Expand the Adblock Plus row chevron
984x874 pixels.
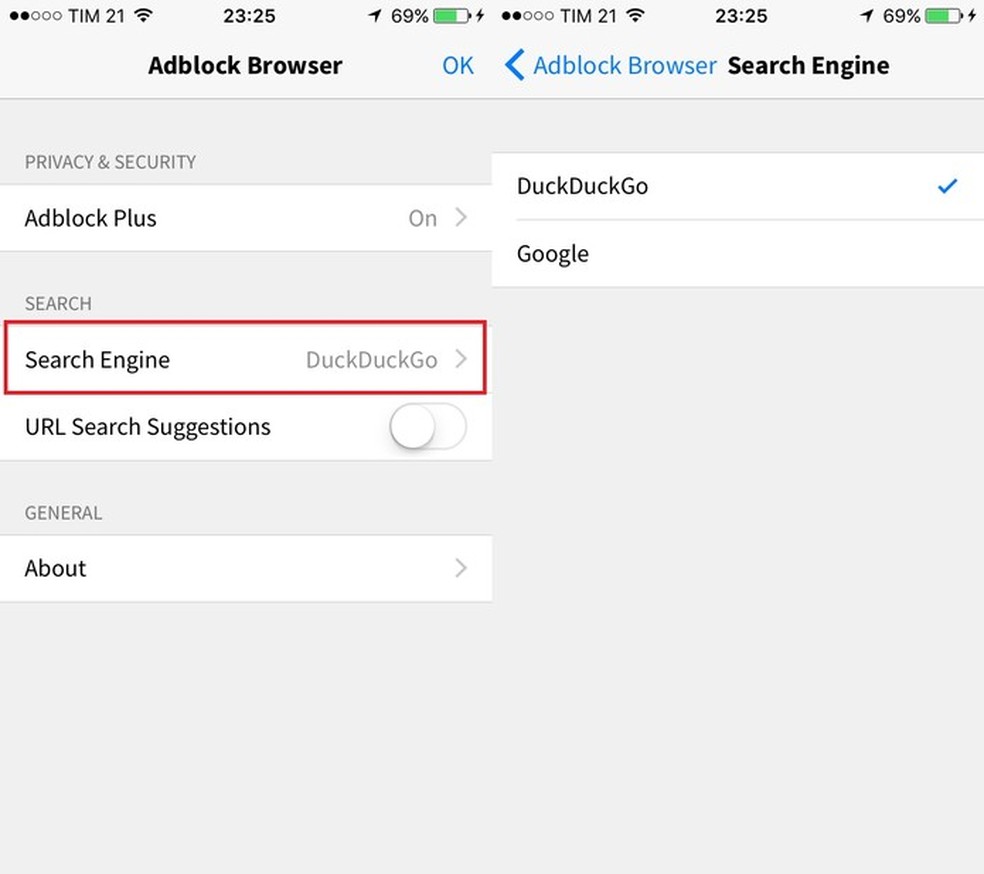tap(461, 218)
